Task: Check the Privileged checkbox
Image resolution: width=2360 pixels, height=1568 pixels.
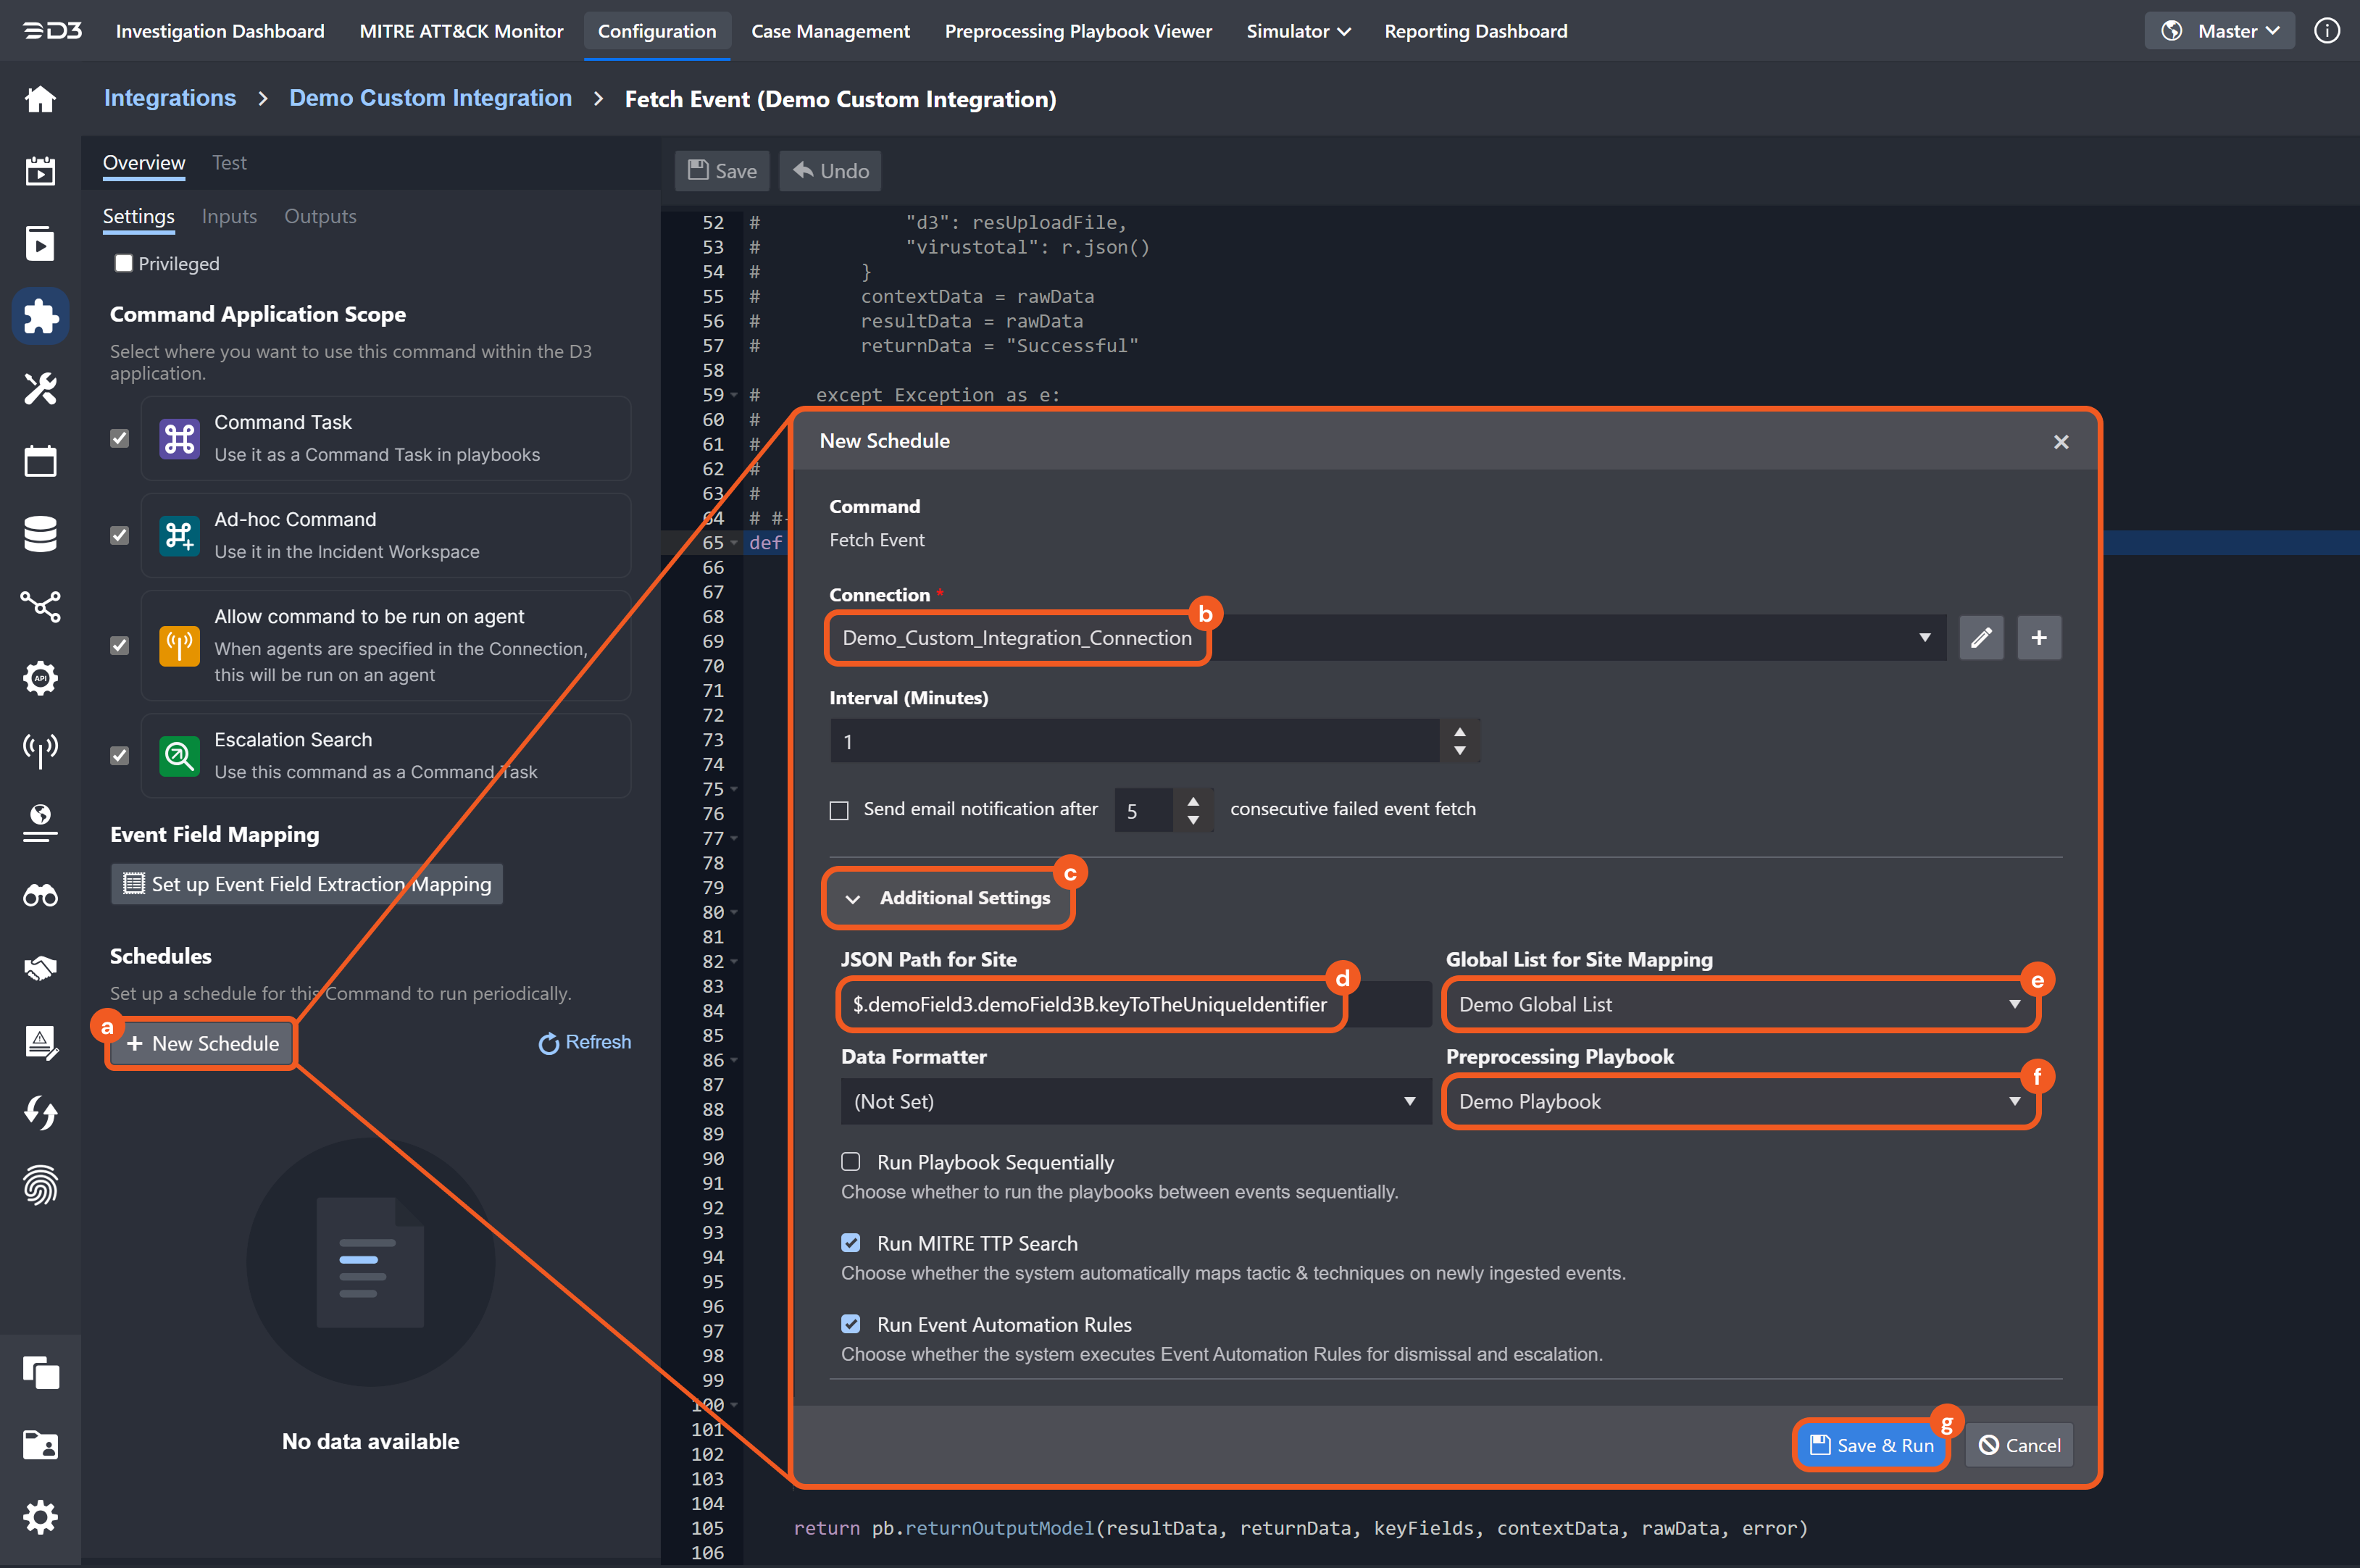Action: (124, 263)
